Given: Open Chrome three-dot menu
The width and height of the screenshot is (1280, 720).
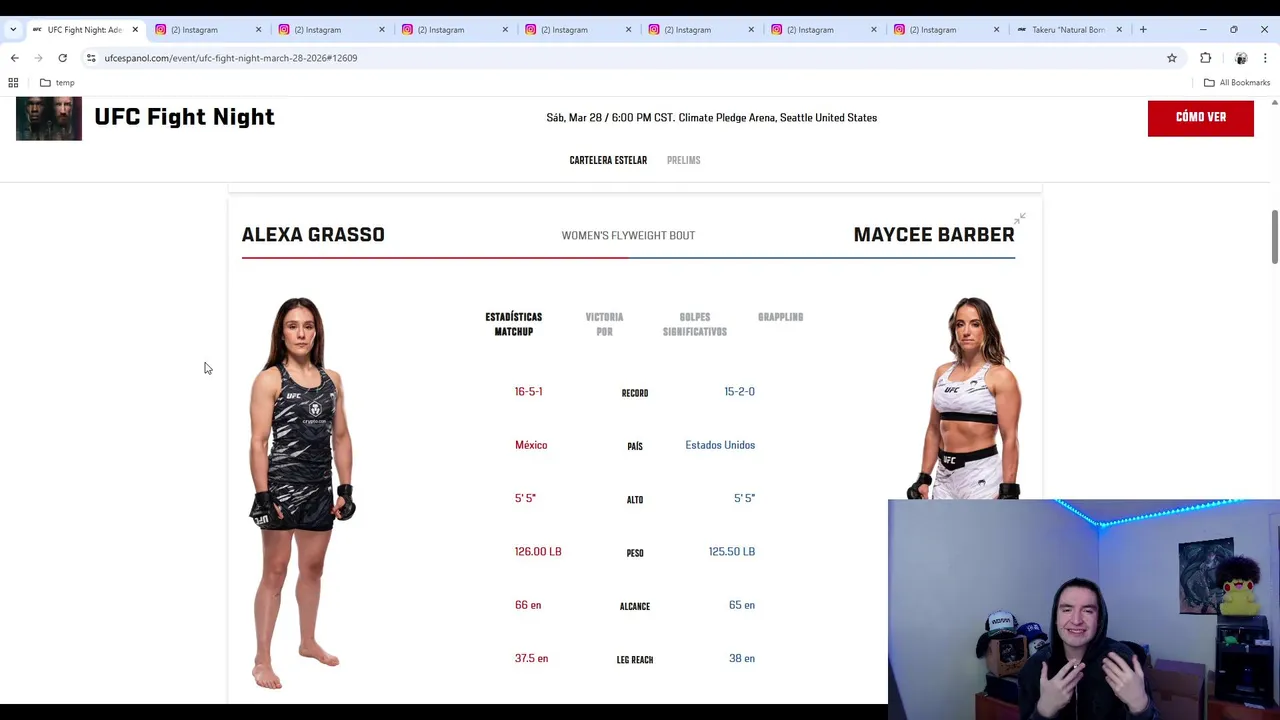Looking at the screenshot, I should pyautogui.click(x=1265, y=58).
